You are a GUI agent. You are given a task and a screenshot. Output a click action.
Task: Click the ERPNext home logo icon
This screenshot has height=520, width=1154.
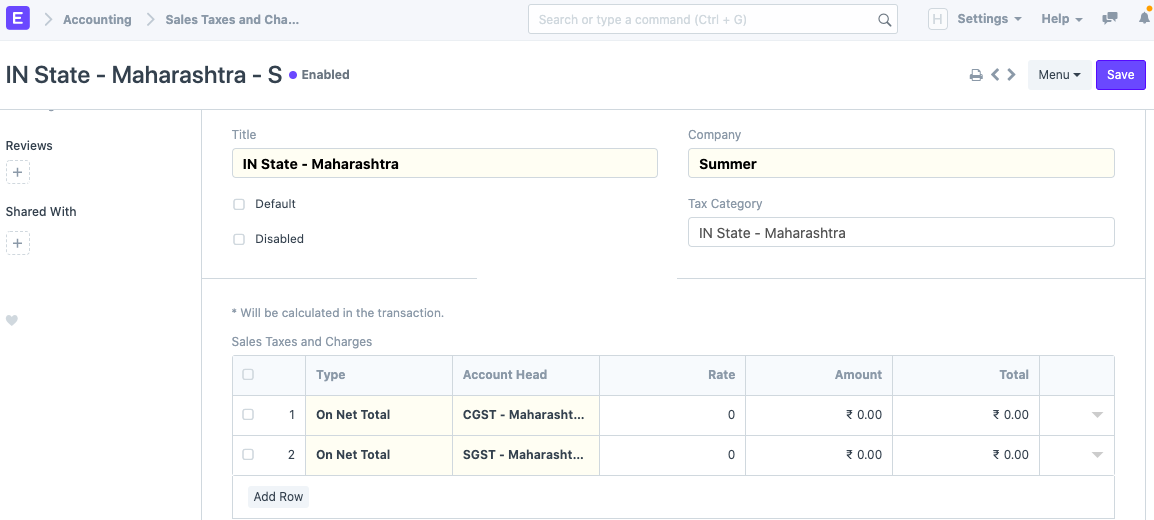tap(18, 19)
